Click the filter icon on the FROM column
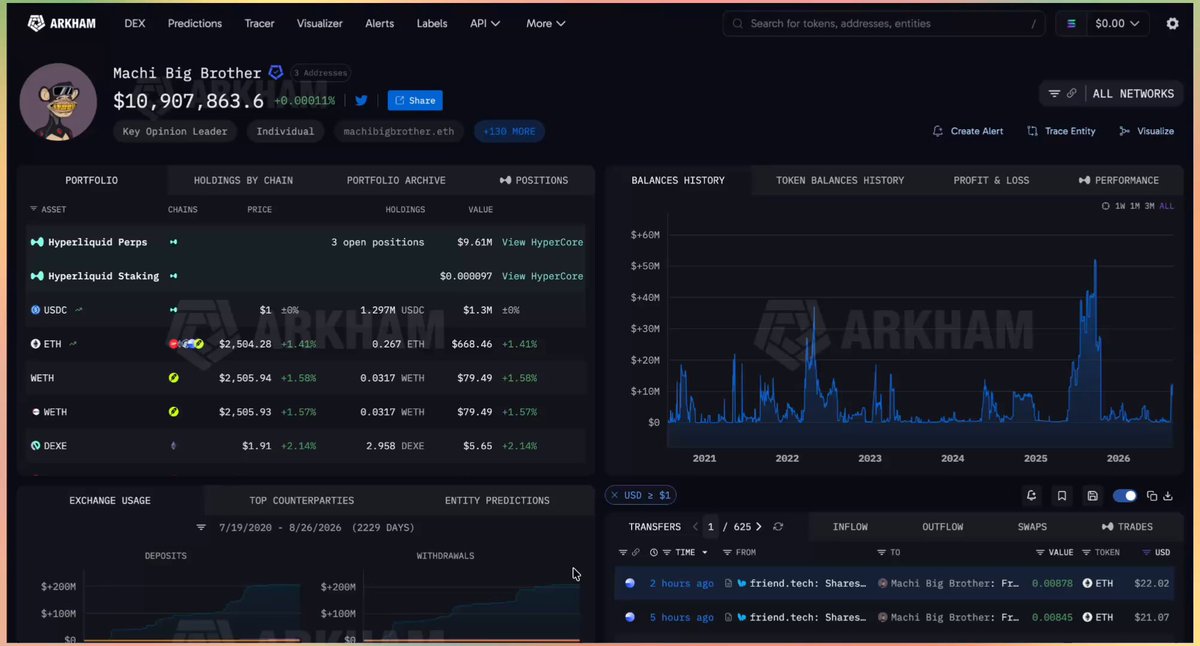This screenshot has height=646, width=1200. point(727,552)
